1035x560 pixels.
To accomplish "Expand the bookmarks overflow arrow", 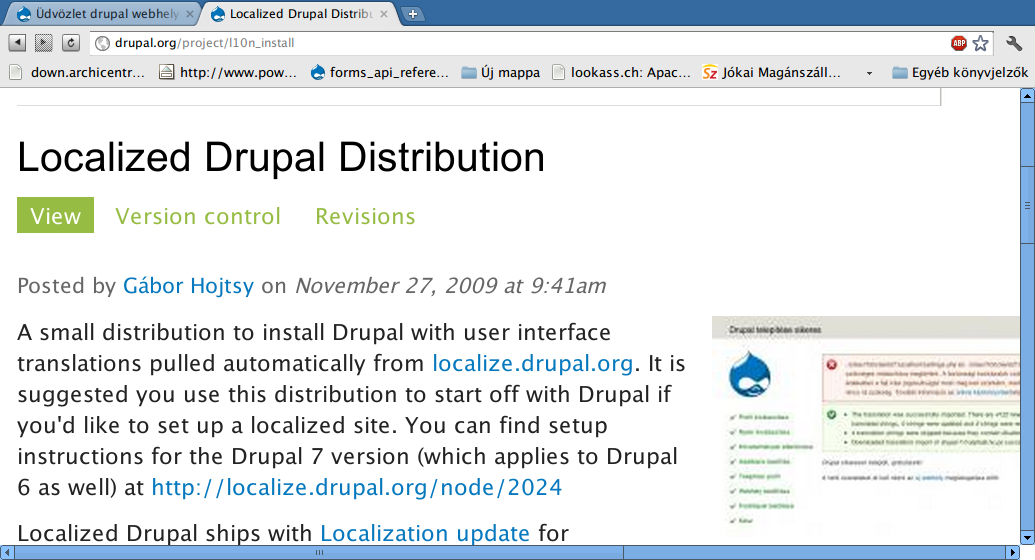I will [869, 73].
